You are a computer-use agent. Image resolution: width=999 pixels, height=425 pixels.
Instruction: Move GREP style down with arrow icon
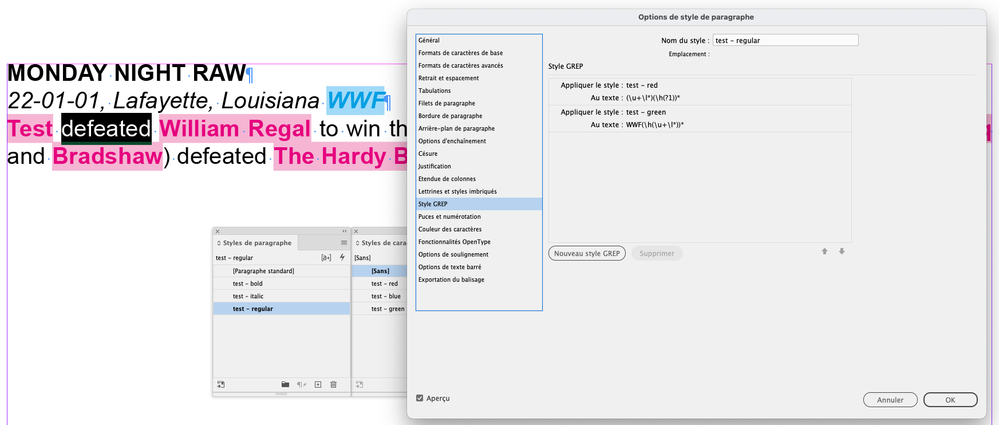point(842,252)
